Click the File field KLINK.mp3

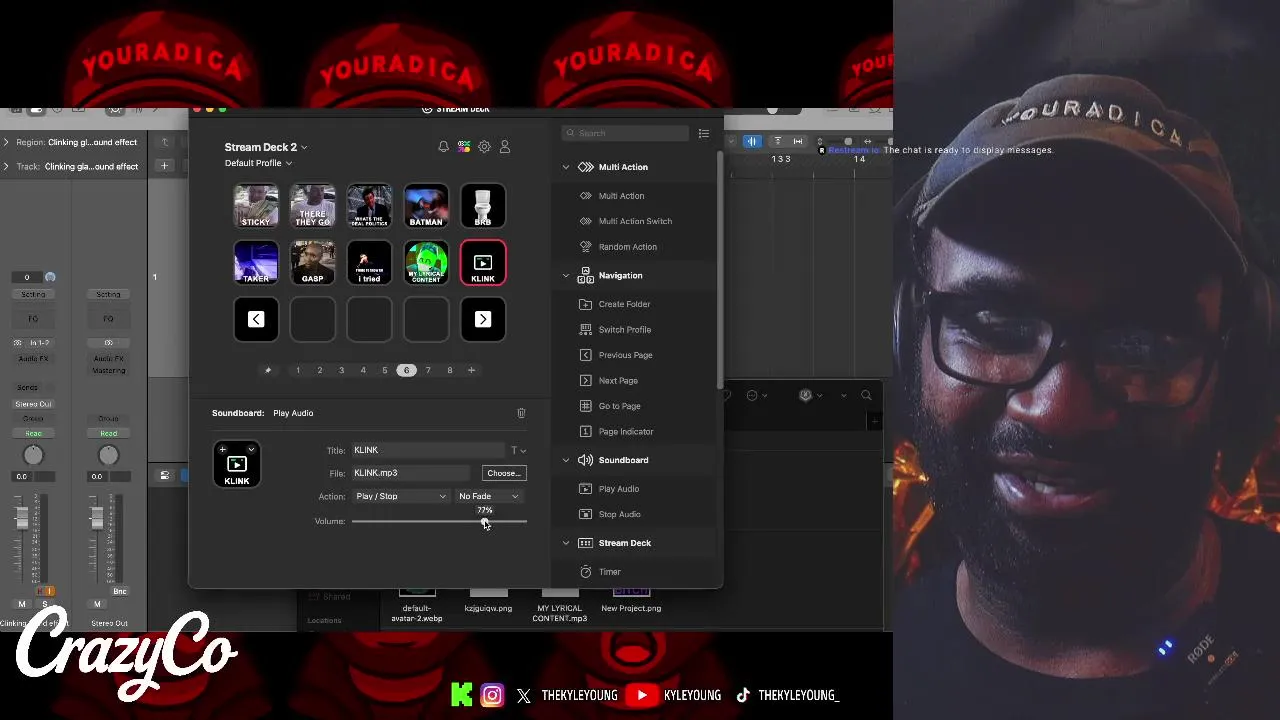(412, 473)
